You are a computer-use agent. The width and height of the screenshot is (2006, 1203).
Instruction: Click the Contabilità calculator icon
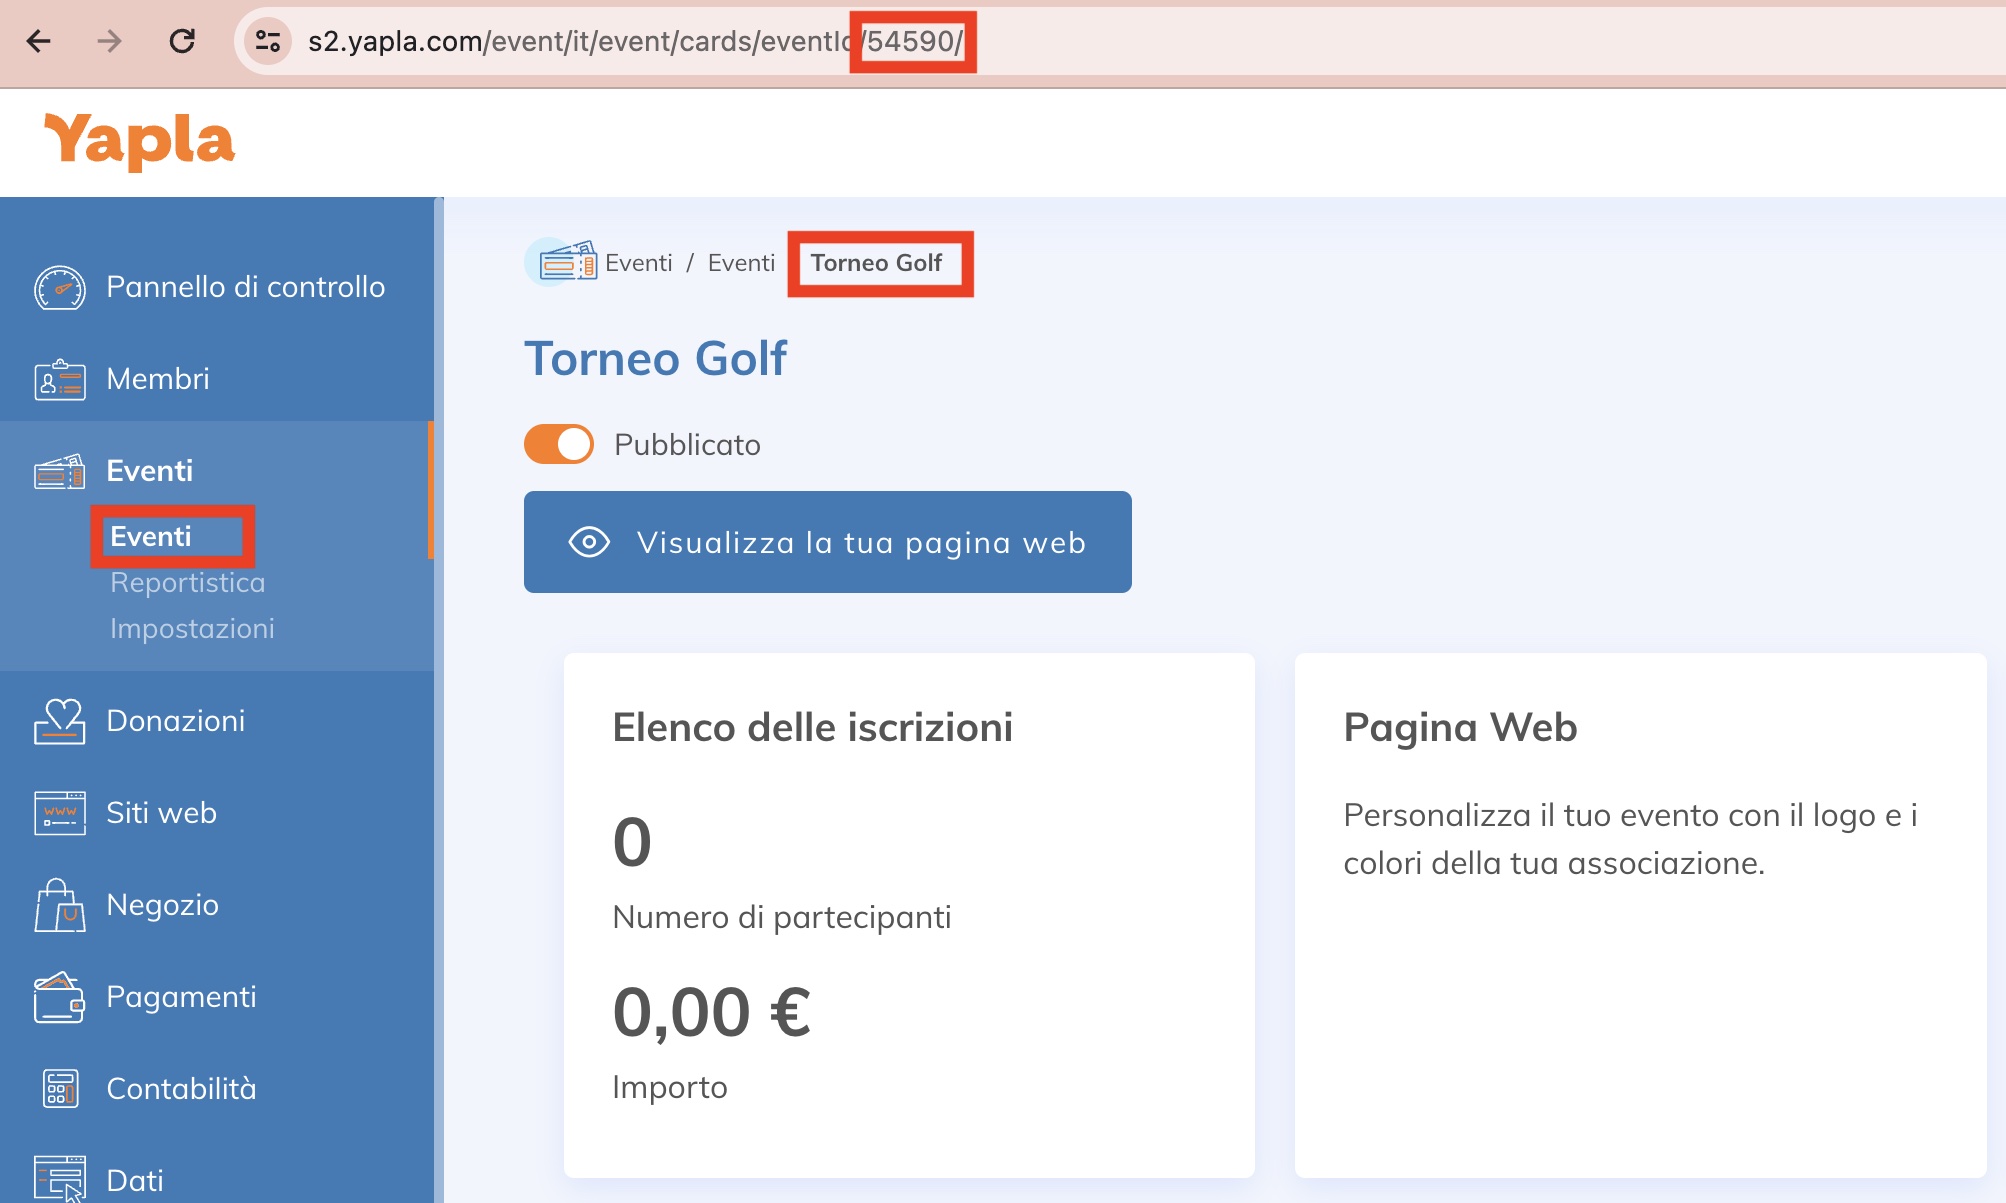tap(60, 1089)
